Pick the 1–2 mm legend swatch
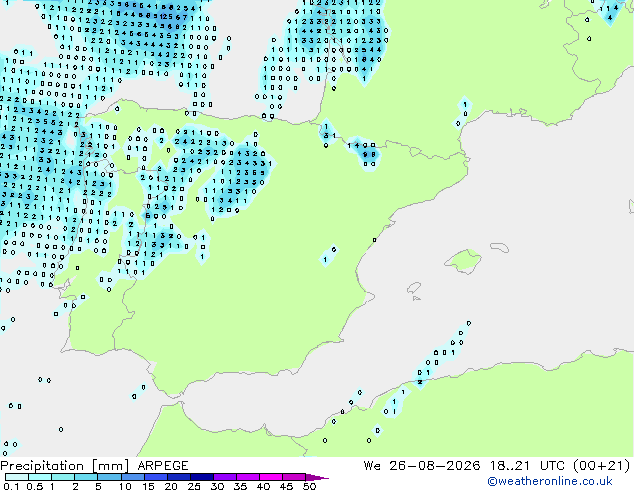Viewport: 634px width, 490px height. (63, 477)
